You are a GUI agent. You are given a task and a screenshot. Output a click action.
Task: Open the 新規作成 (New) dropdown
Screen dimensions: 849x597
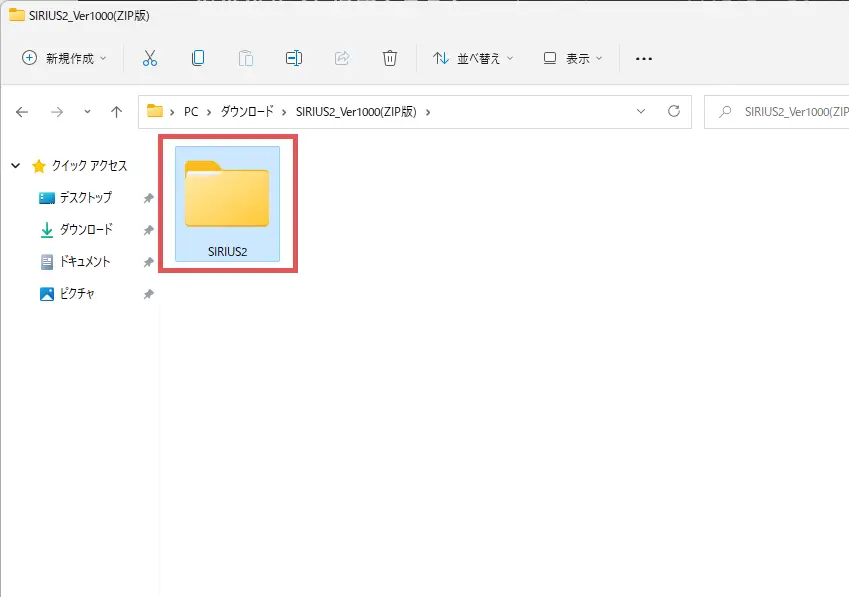[x=64, y=58]
